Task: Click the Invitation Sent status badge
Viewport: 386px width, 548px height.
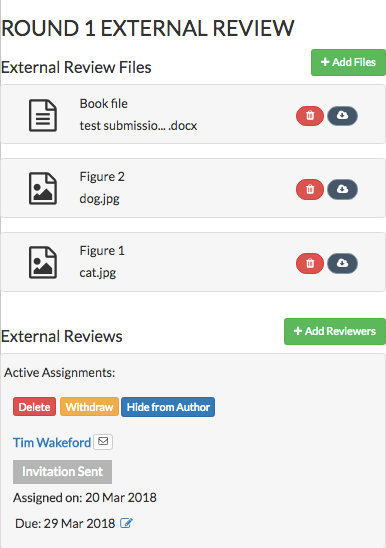Action: (x=62, y=472)
